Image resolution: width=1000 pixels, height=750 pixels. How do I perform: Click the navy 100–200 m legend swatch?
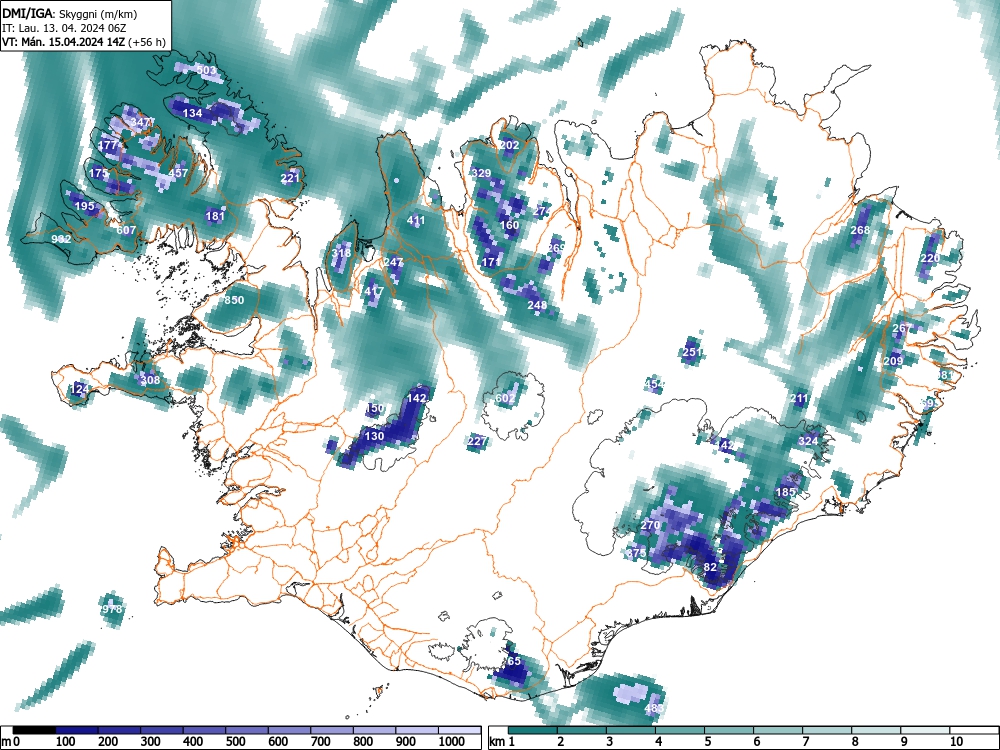point(77,730)
